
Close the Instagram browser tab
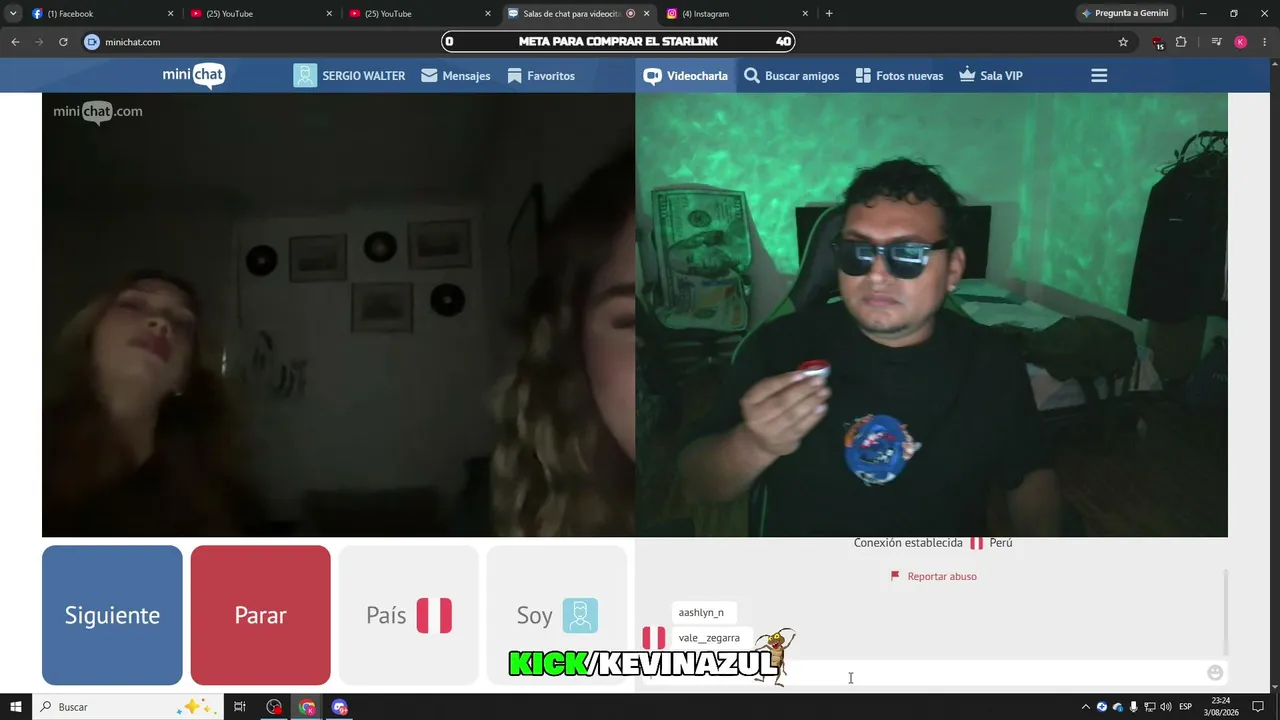805,14
